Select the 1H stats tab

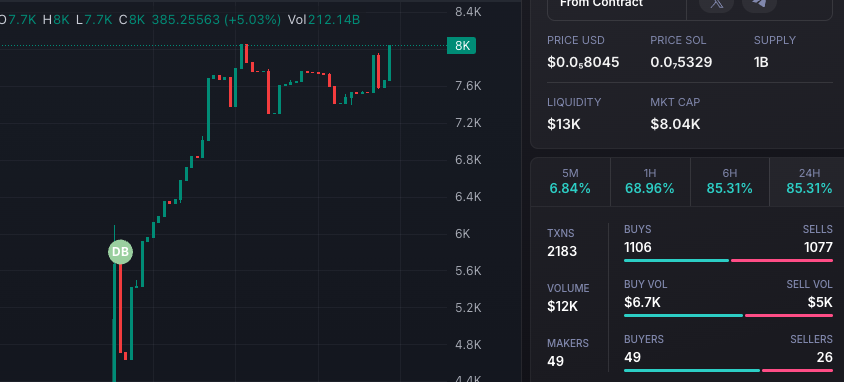tap(650, 181)
